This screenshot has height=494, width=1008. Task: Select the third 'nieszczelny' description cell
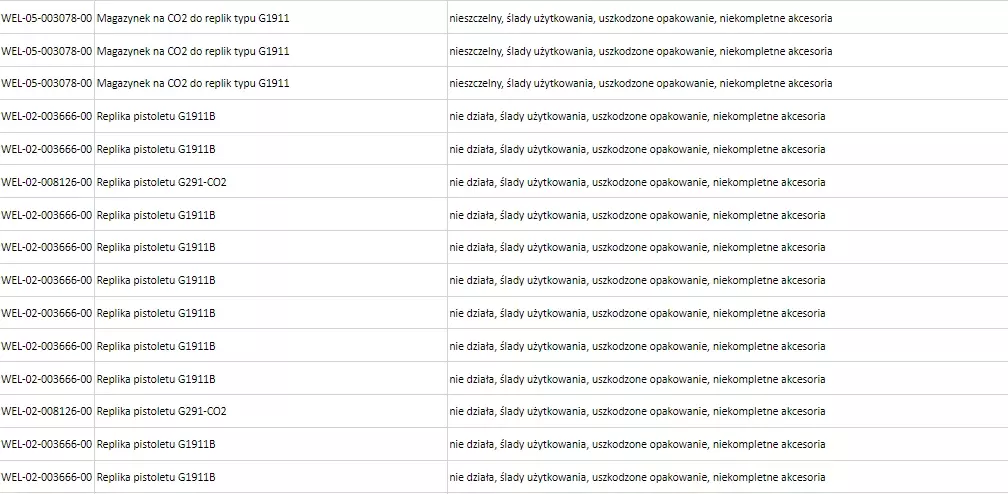coord(640,83)
